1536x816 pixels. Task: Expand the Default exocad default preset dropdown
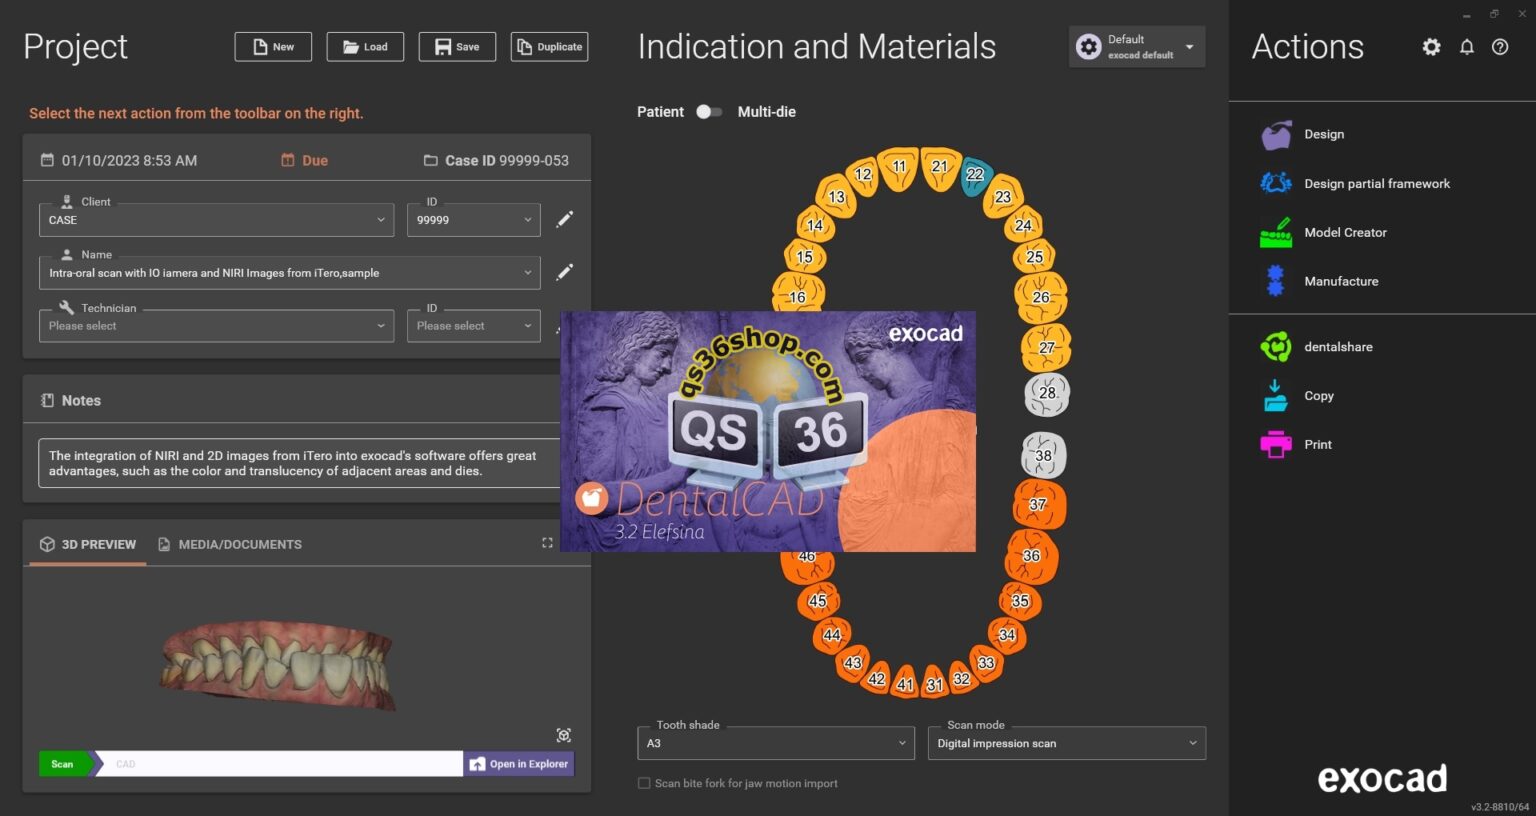[1189, 46]
